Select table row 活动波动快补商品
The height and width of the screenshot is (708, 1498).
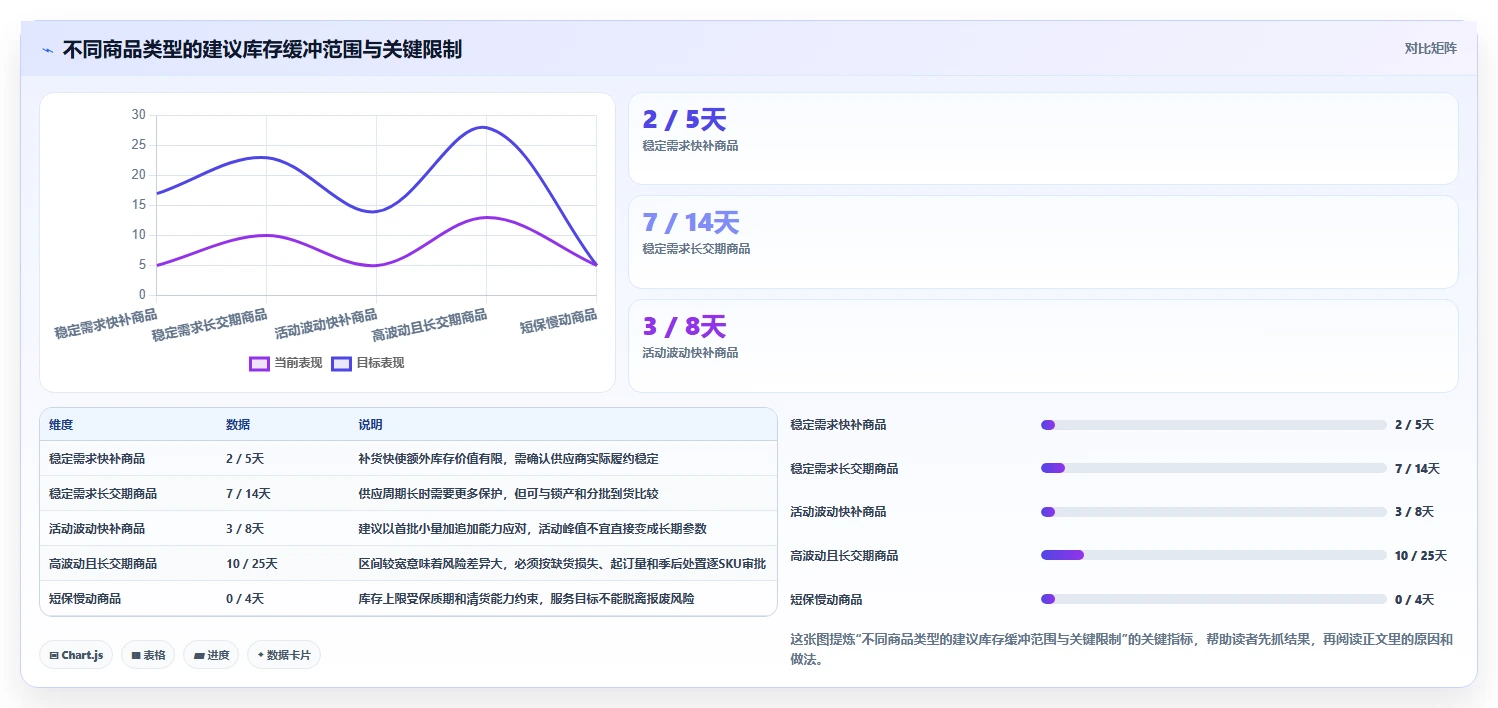click(x=408, y=528)
